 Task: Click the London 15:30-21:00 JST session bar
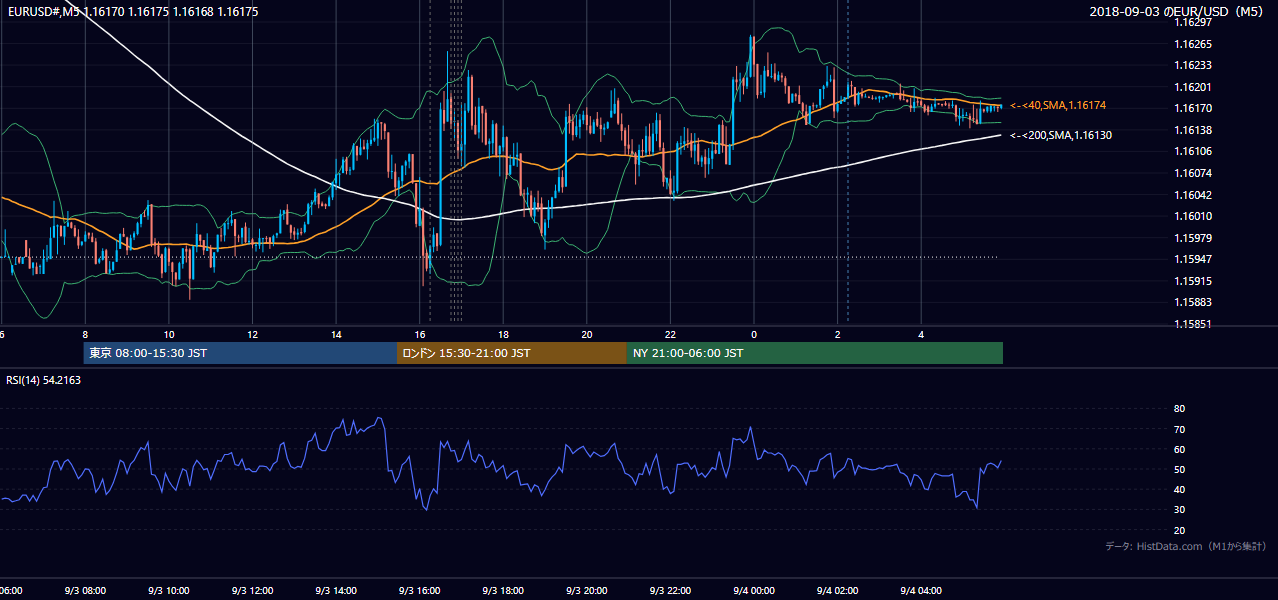[512, 353]
